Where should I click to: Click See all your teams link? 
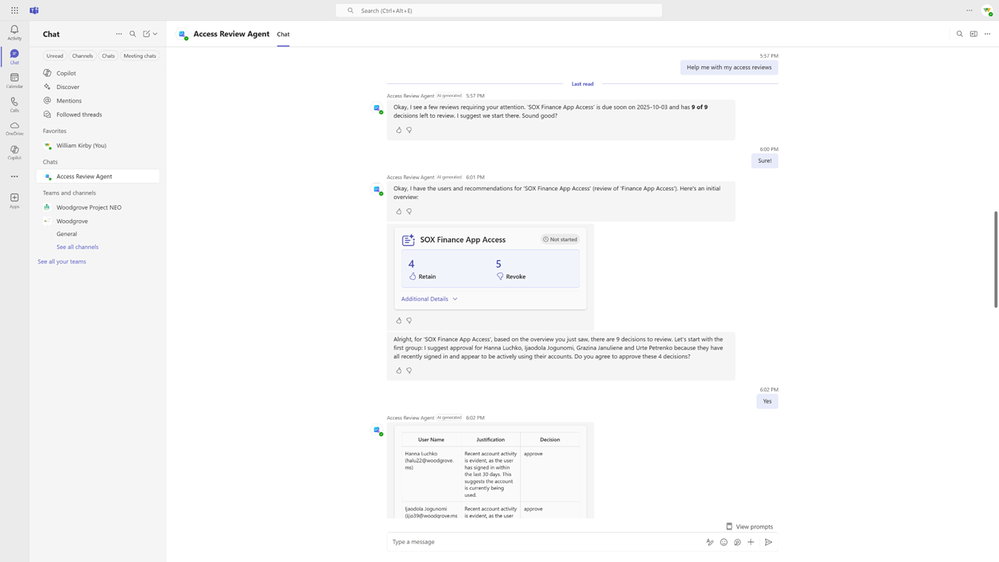pos(62,262)
